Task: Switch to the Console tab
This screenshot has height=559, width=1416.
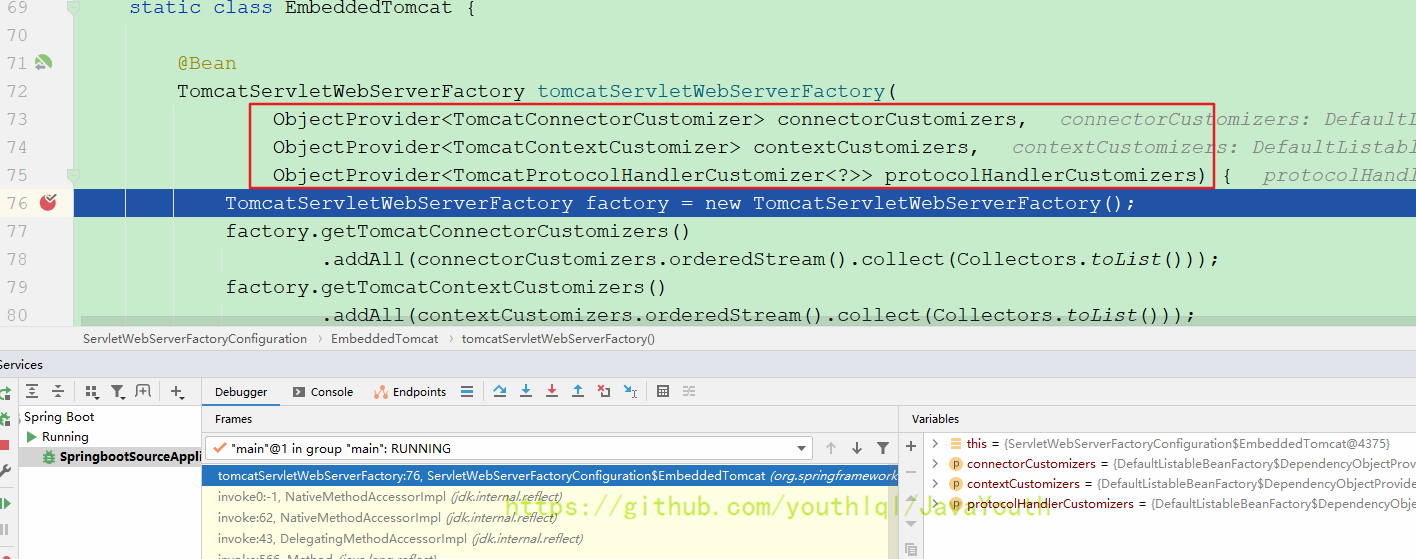Action: 323,392
